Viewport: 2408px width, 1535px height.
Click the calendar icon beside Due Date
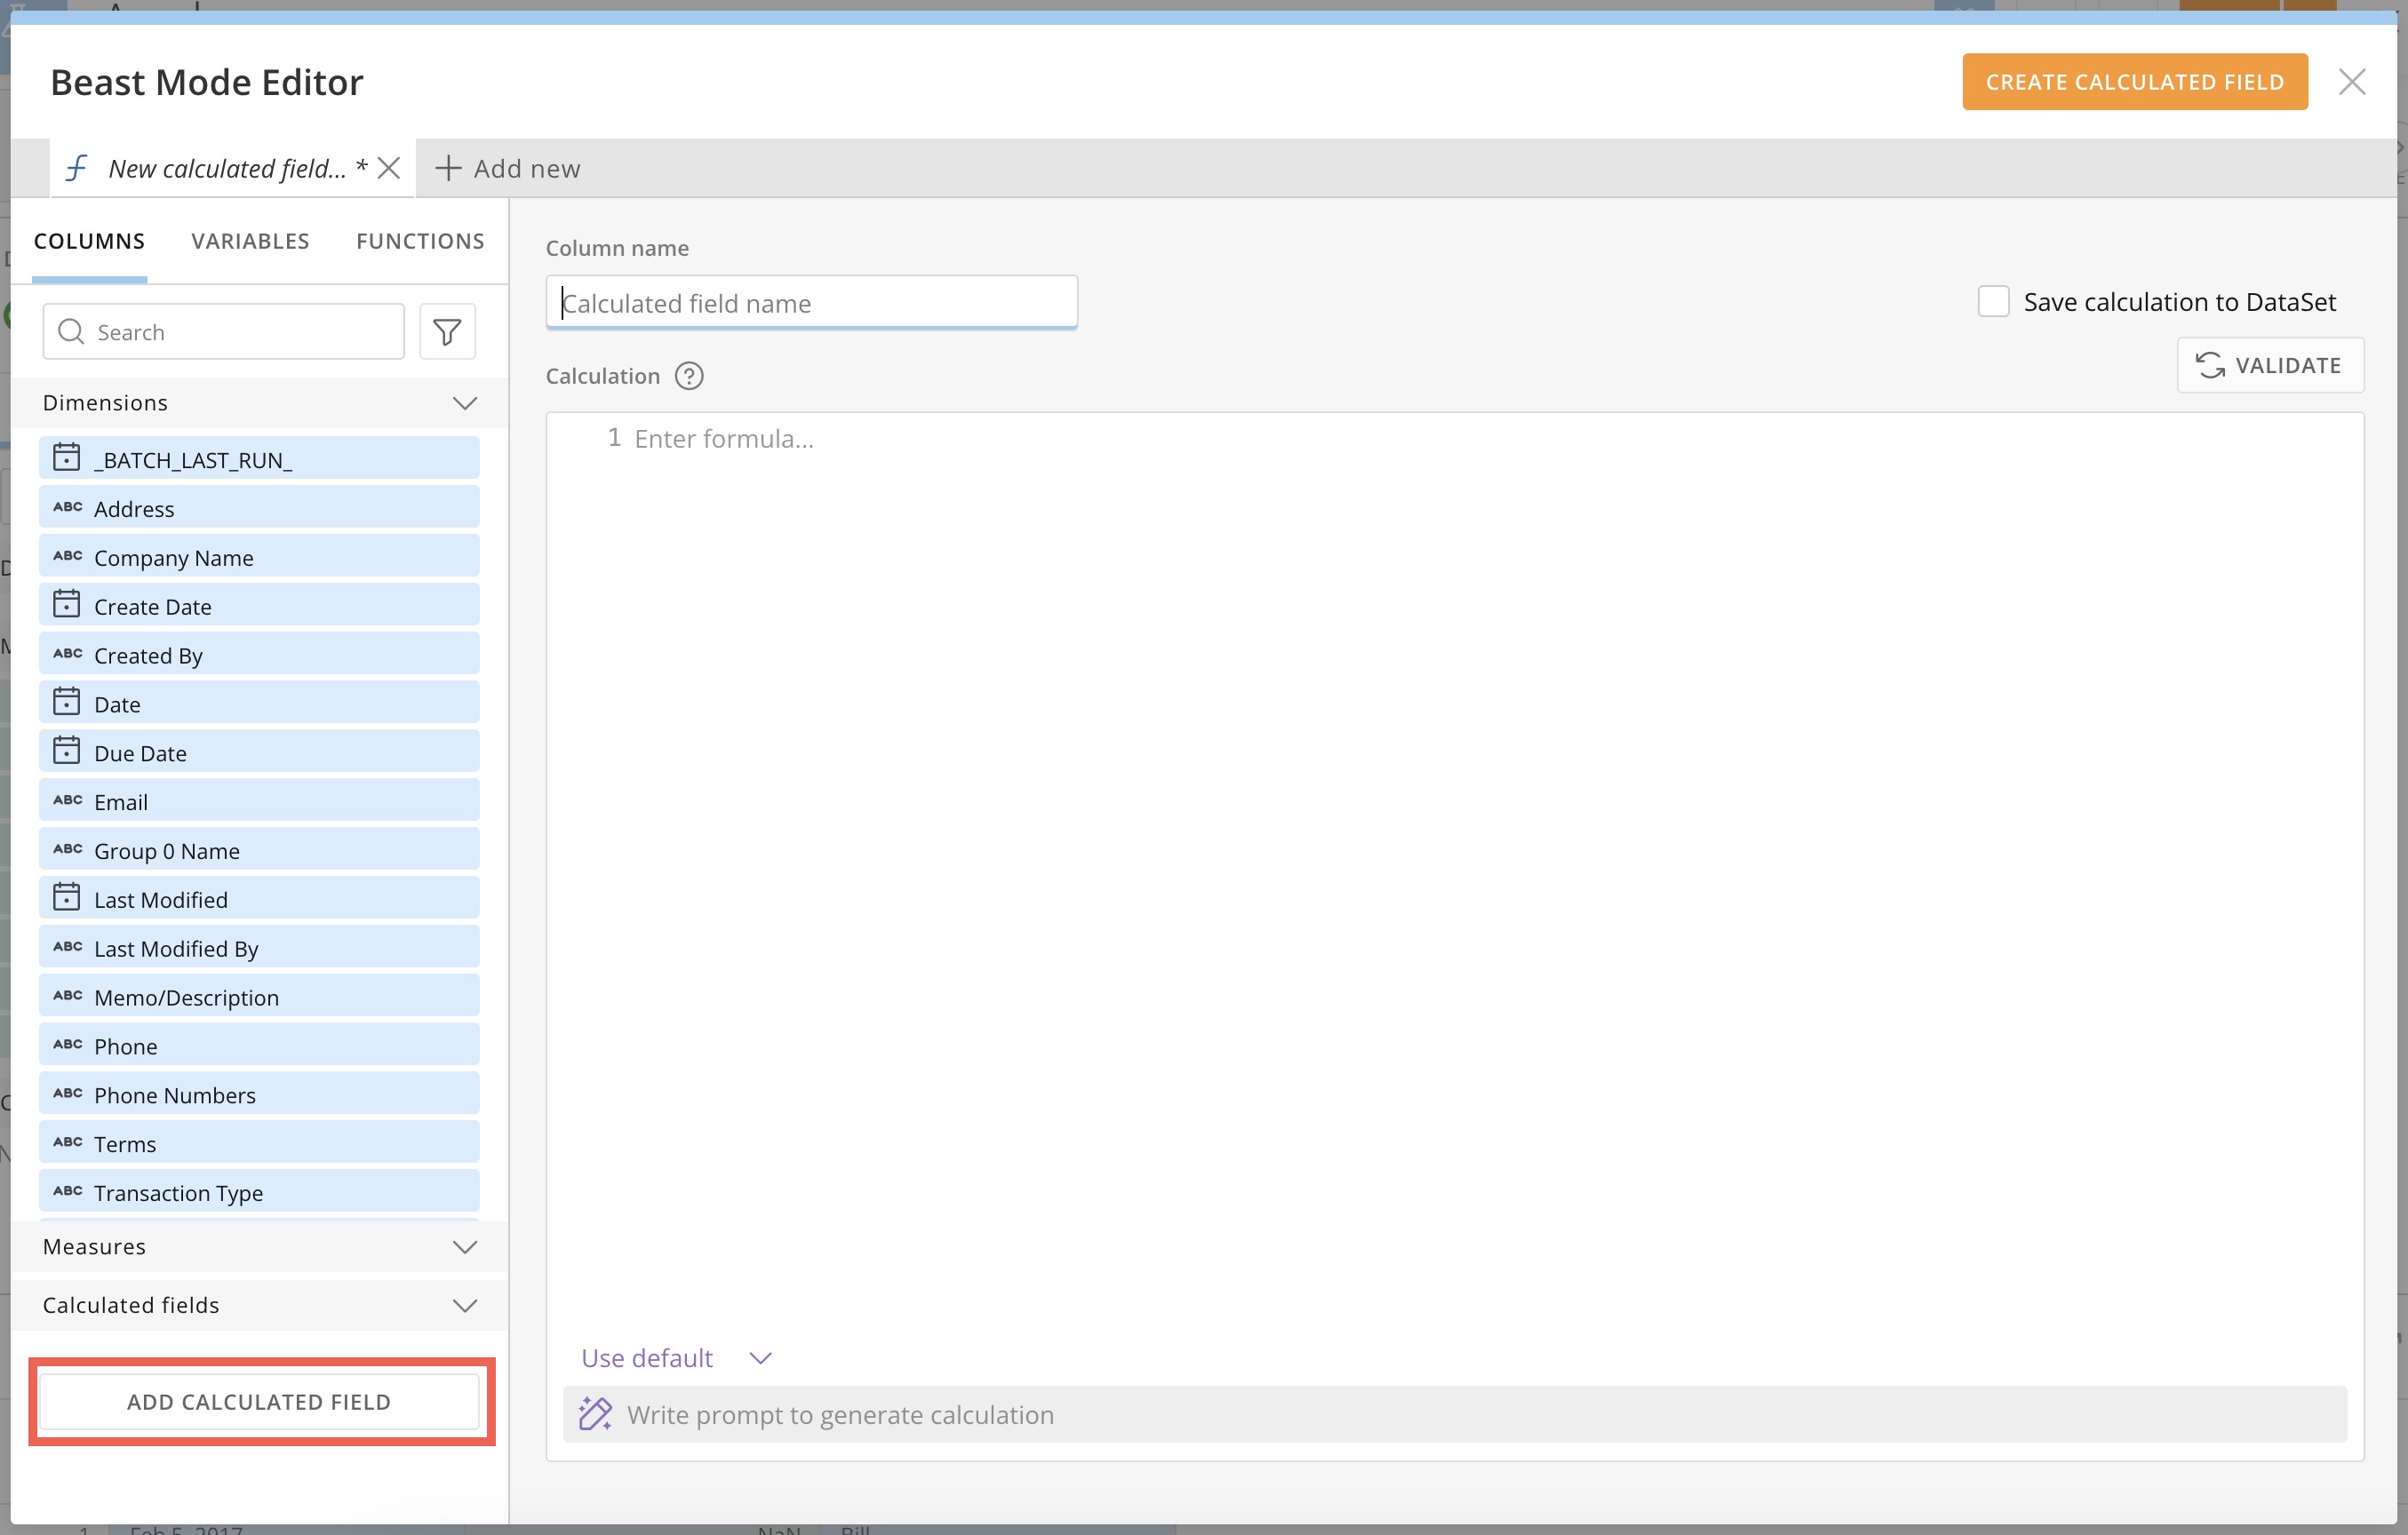coord(66,751)
